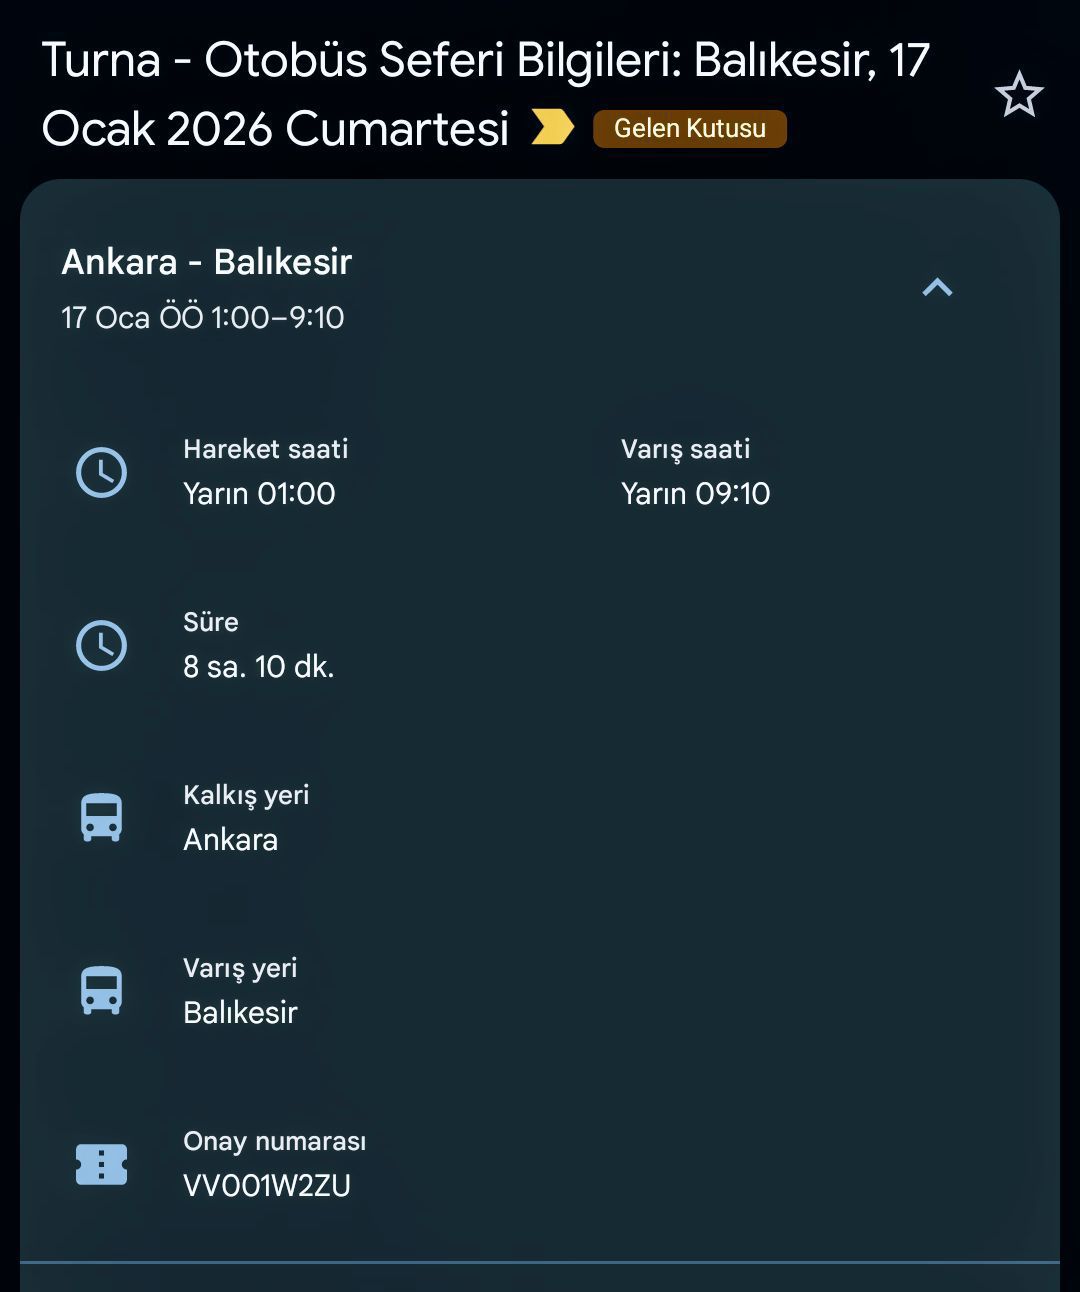Tap arrival time Yarın 09:10

point(695,493)
